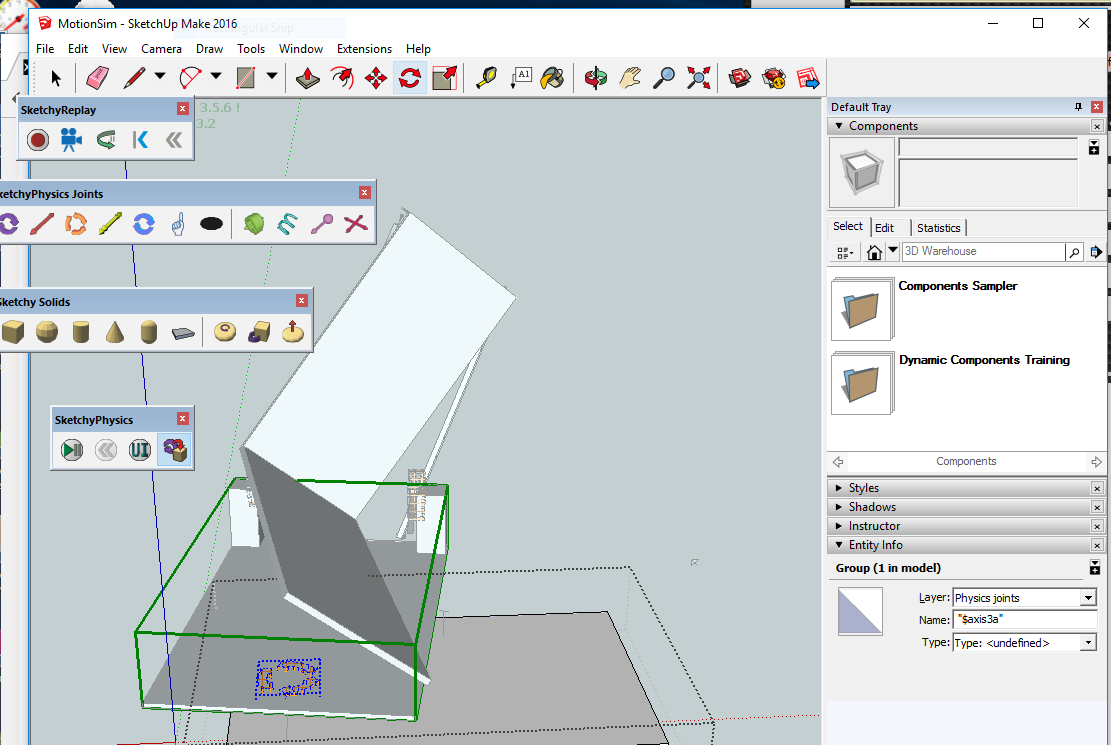Open the 3D Warehouse toolbar icon
The image size is (1111, 745).
740,78
